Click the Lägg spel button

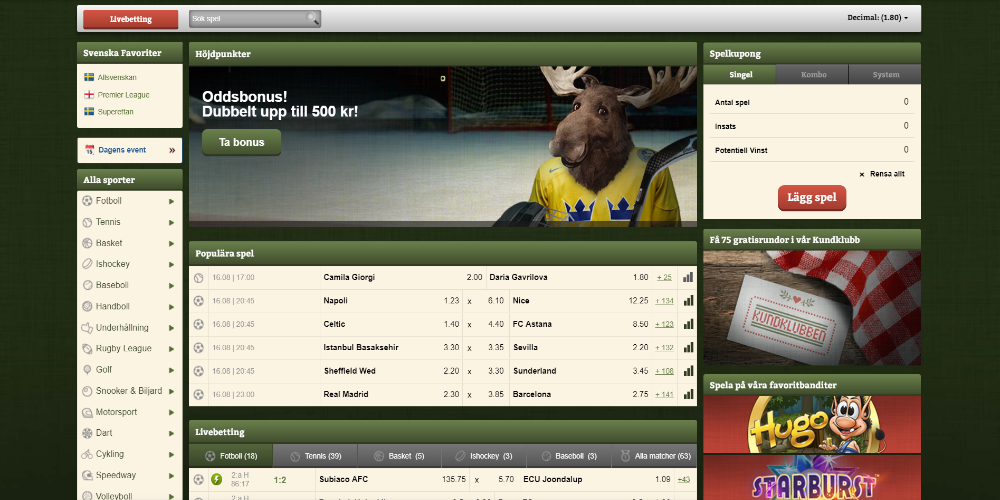click(812, 198)
